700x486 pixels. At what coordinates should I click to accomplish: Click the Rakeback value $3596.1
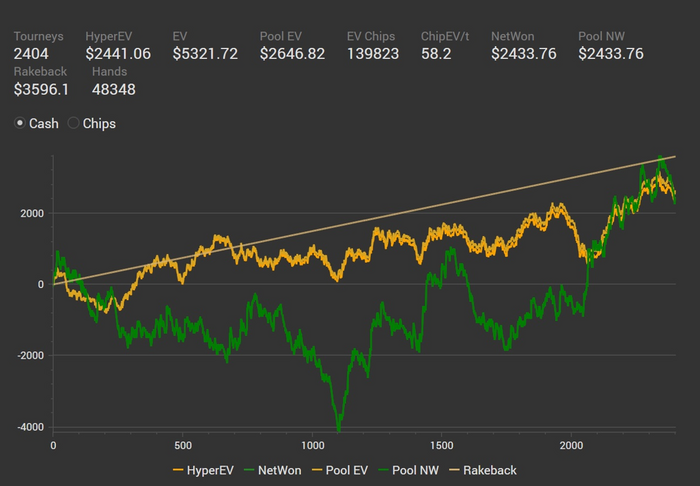click(41, 90)
